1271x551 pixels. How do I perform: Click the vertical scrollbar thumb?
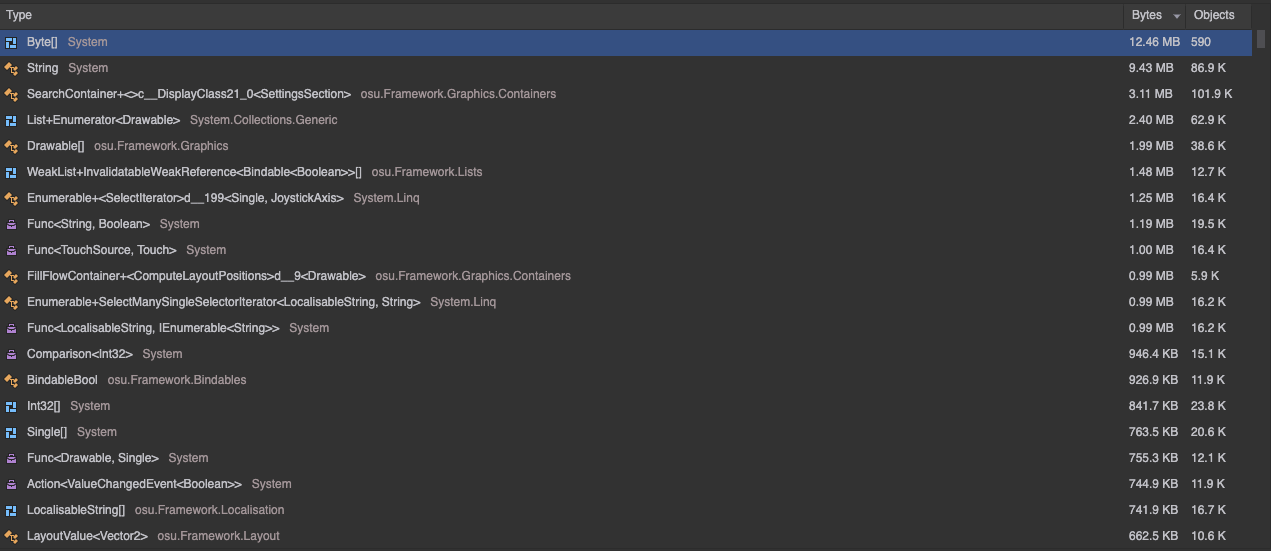coord(1261,38)
